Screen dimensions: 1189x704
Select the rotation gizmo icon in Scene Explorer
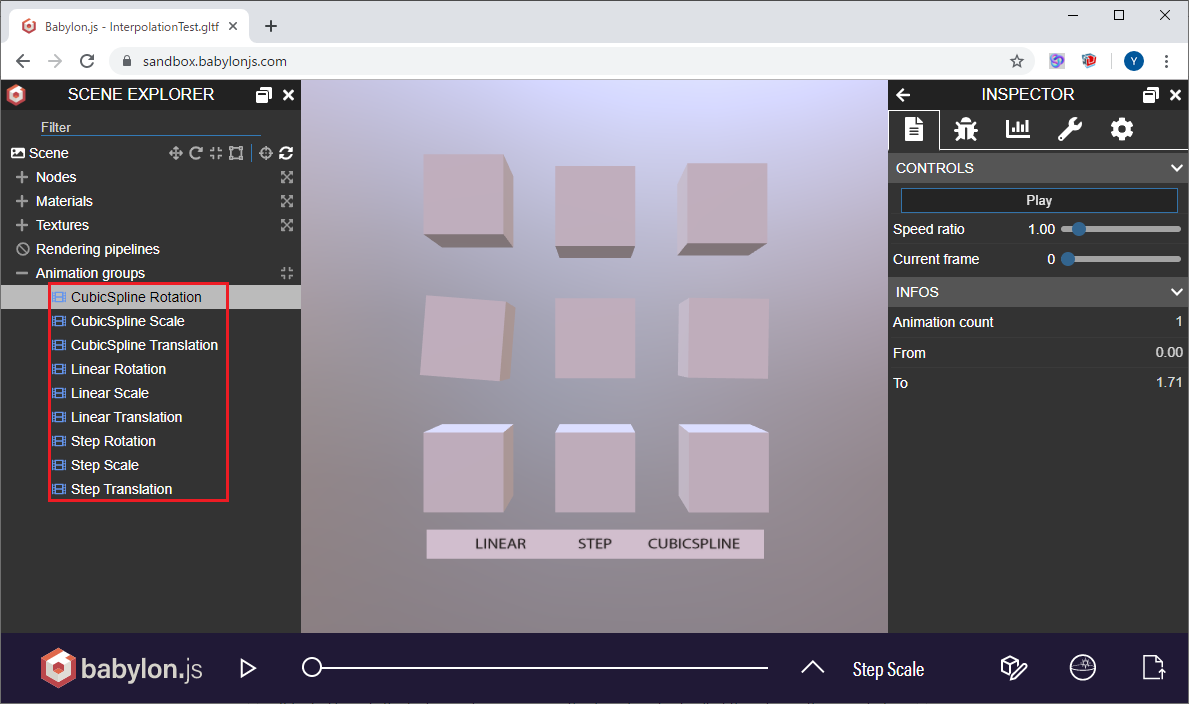(x=196, y=152)
